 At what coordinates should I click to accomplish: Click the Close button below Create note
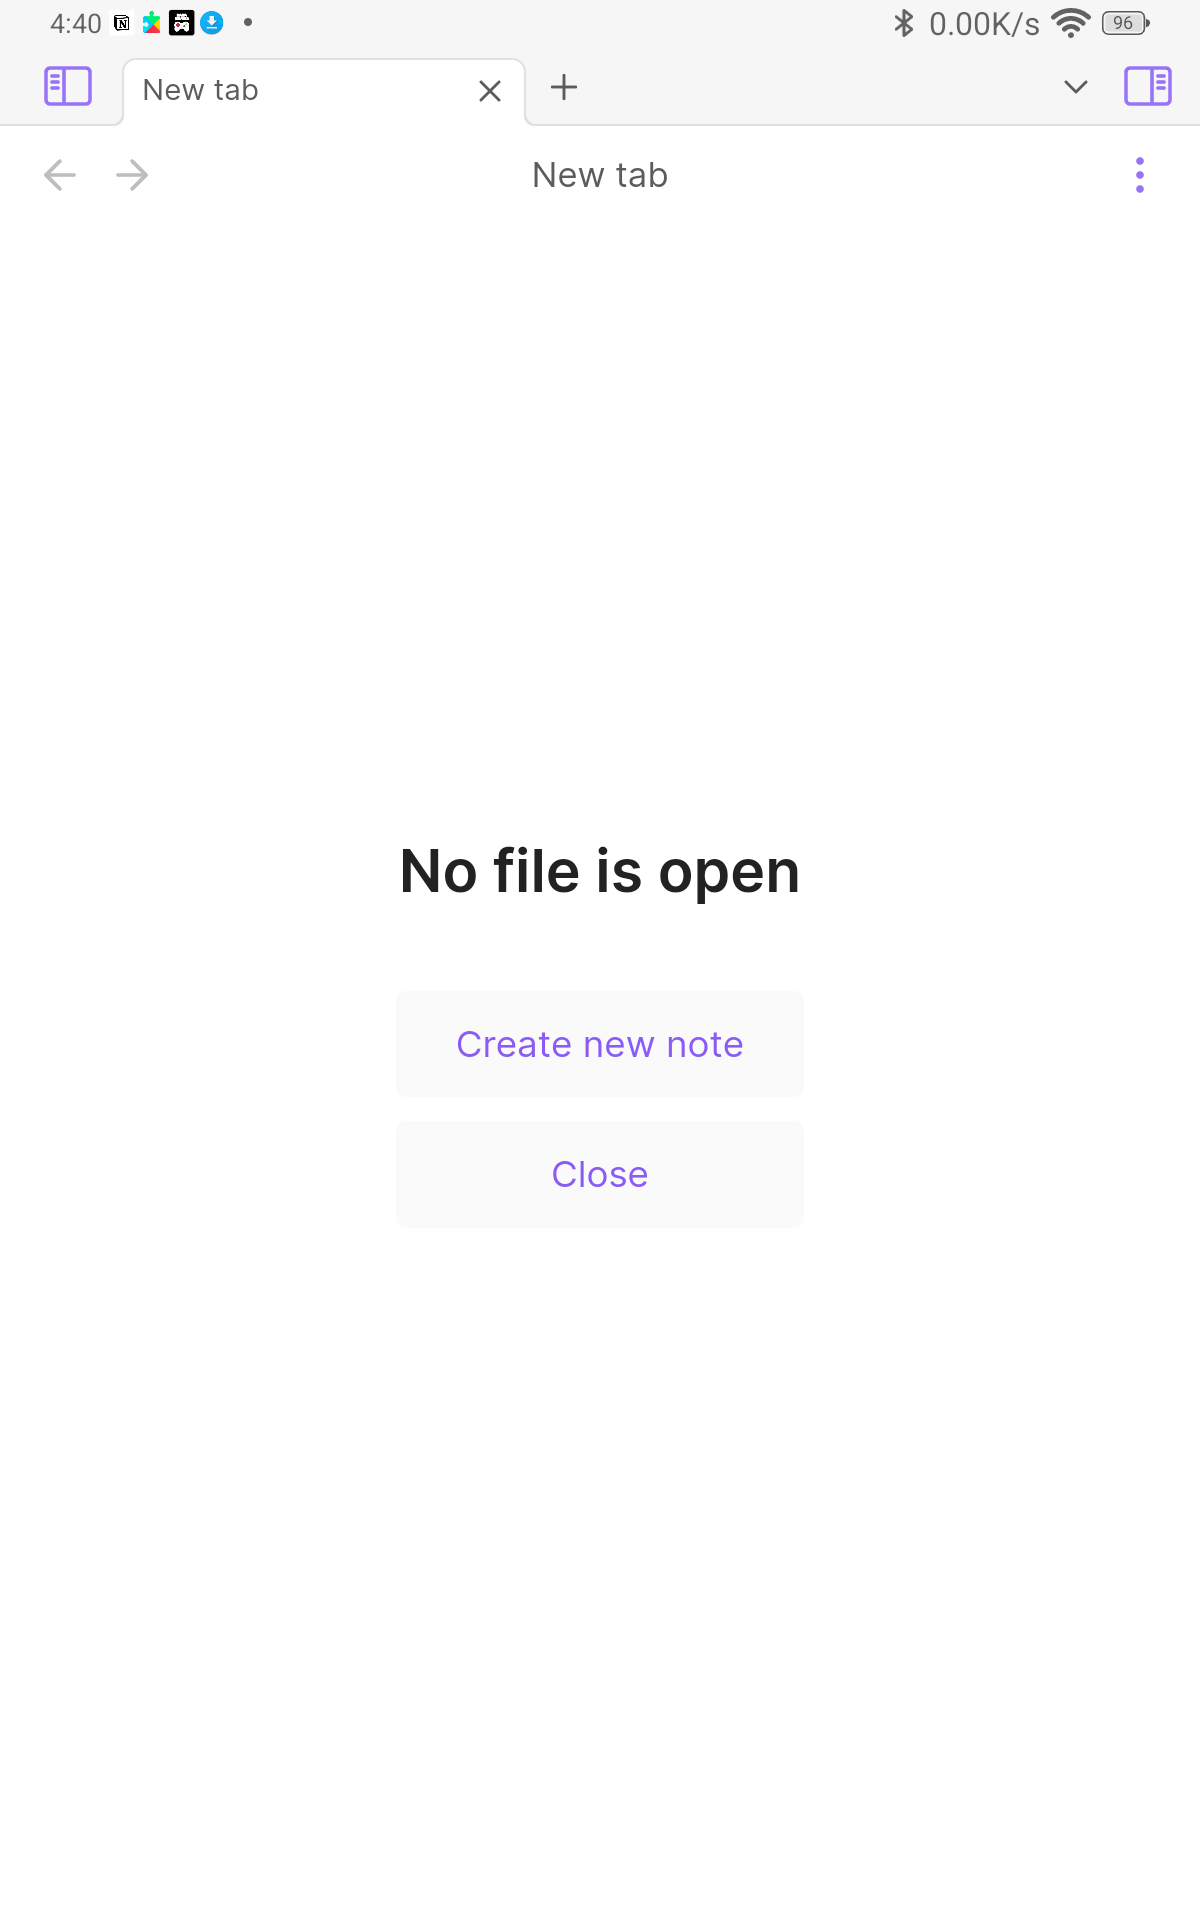tap(600, 1174)
